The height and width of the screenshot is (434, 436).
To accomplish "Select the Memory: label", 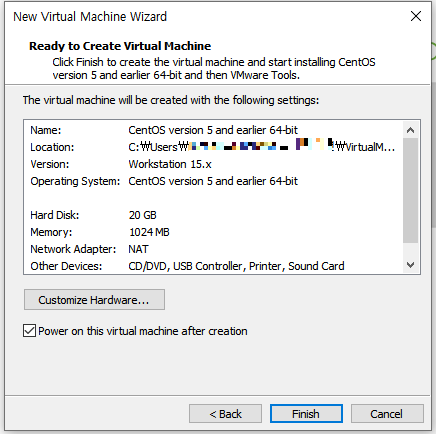I will [x=51, y=232].
